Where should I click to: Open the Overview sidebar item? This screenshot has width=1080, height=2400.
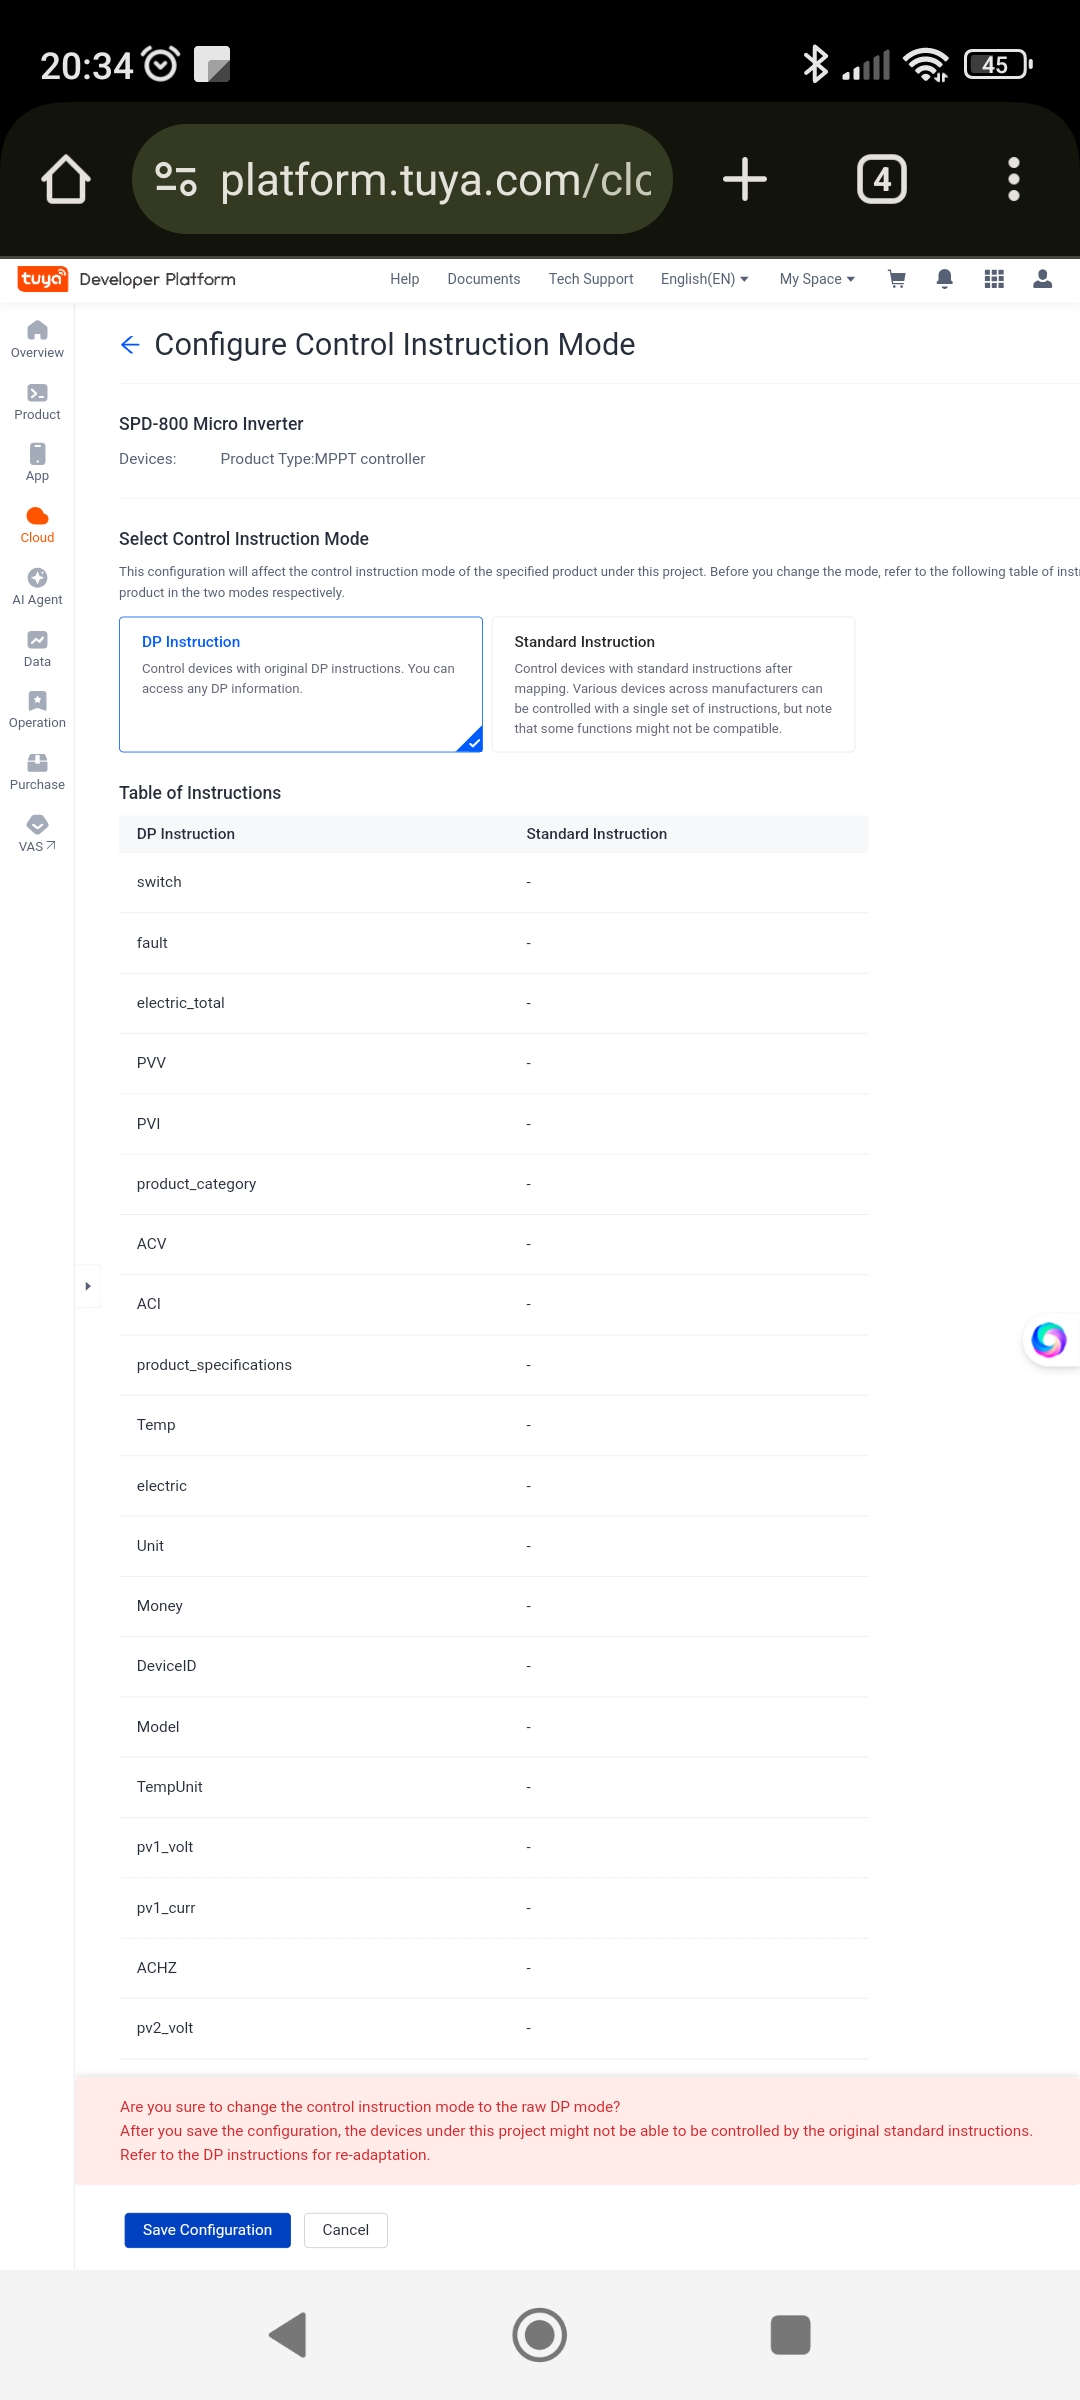coord(37,340)
